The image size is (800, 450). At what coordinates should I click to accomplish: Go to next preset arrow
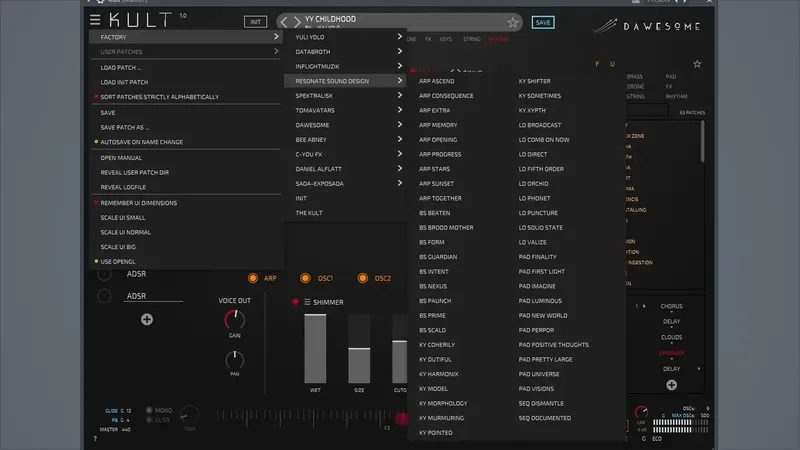(297, 22)
